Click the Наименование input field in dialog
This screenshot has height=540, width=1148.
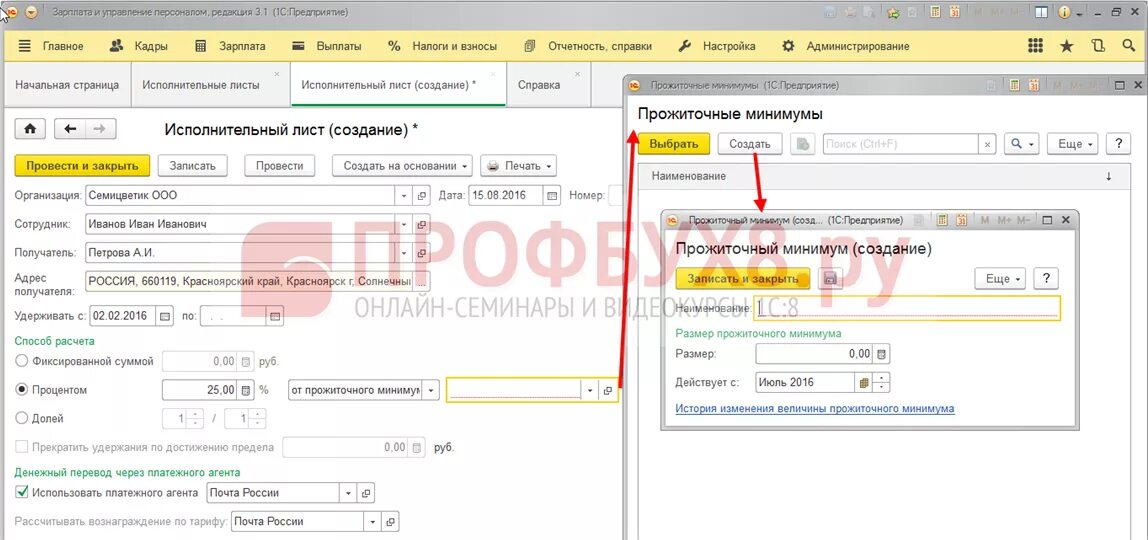coord(907,309)
